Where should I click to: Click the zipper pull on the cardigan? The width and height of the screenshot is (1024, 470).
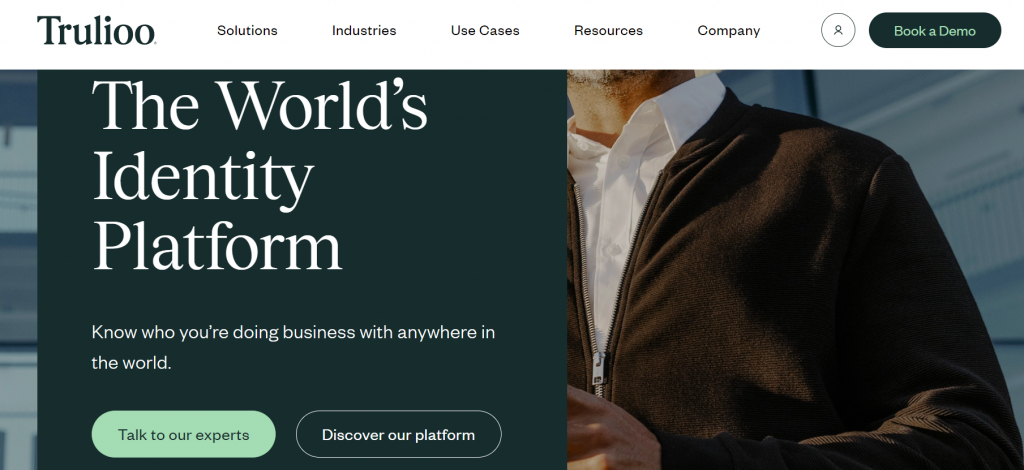pyautogui.click(x=597, y=367)
